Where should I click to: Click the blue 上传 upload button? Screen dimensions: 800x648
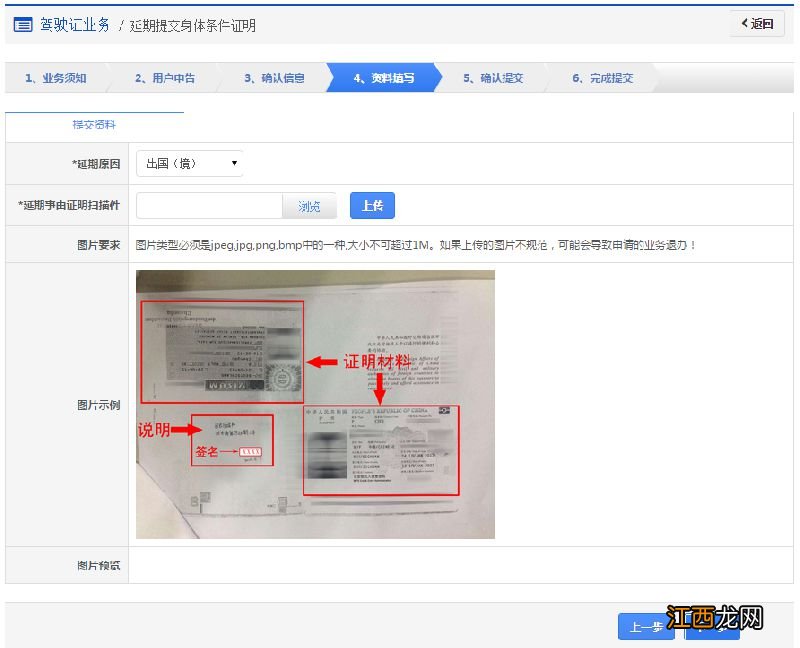pyautogui.click(x=371, y=205)
